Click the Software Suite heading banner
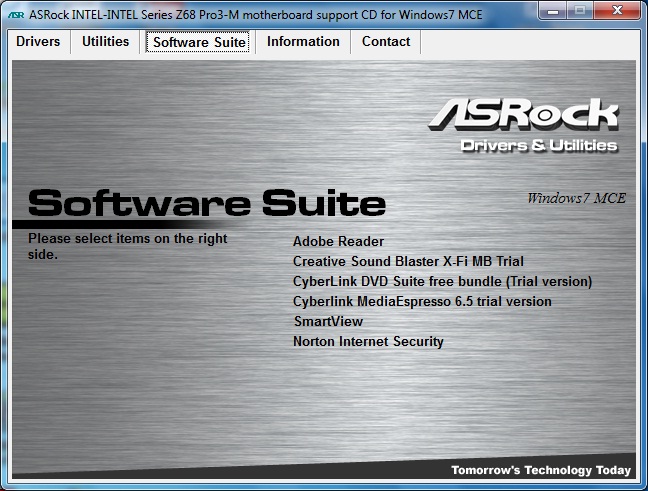648x491 pixels. [x=206, y=204]
